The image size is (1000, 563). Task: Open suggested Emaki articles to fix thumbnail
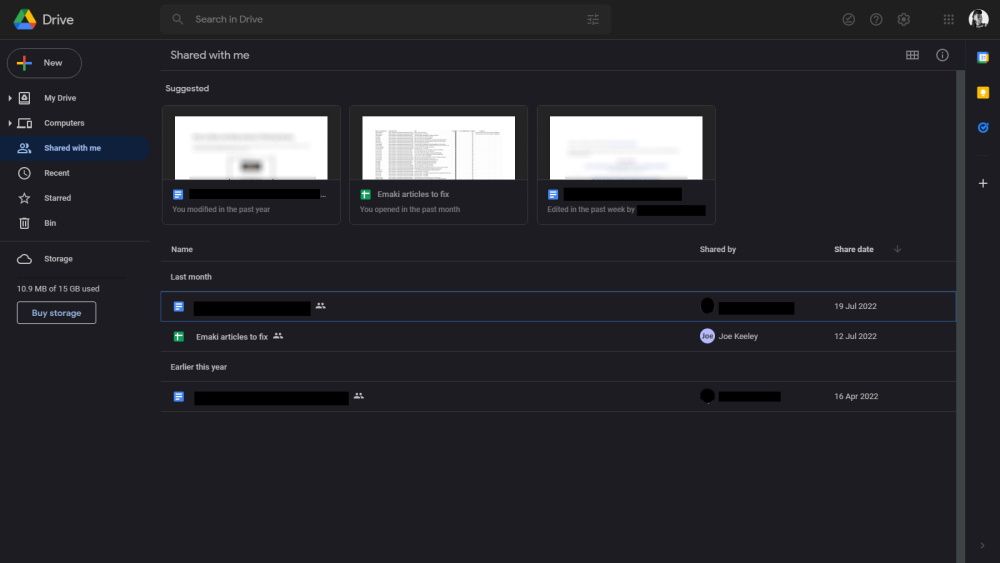[x=438, y=165]
